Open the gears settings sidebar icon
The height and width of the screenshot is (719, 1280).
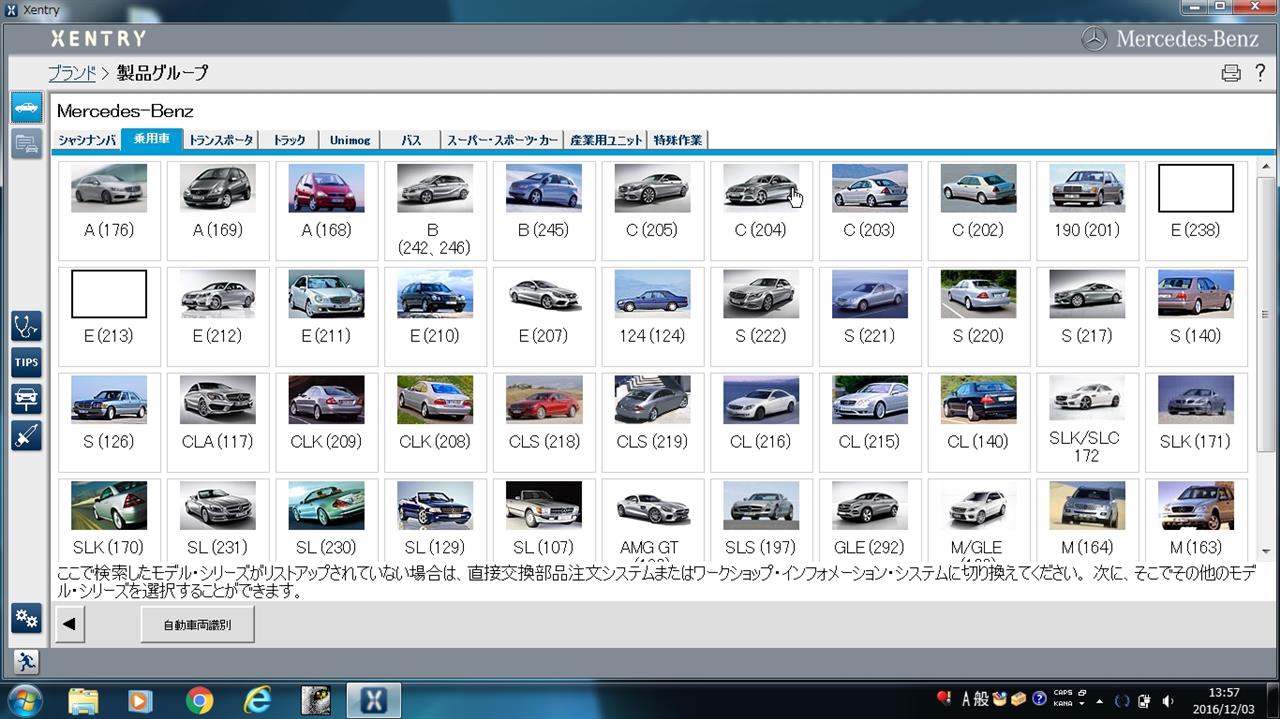(26, 619)
